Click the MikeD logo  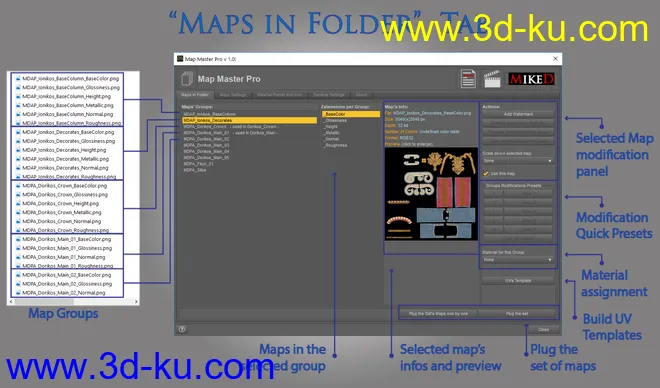[x=531, y=79]
